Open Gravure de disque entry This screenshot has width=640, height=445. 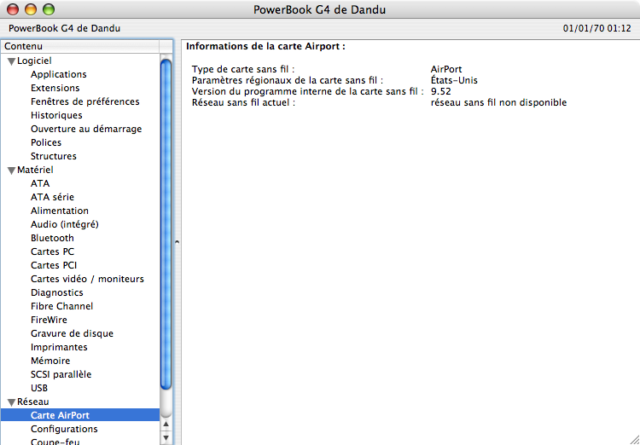(x=72, y=333)
